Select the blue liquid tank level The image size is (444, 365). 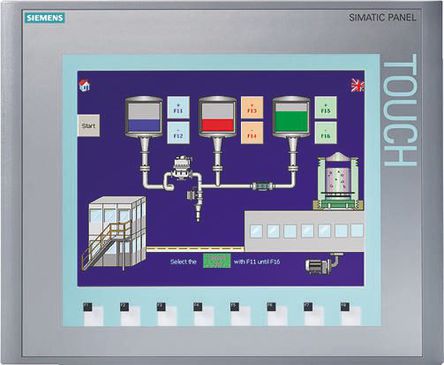coord(144,117)
